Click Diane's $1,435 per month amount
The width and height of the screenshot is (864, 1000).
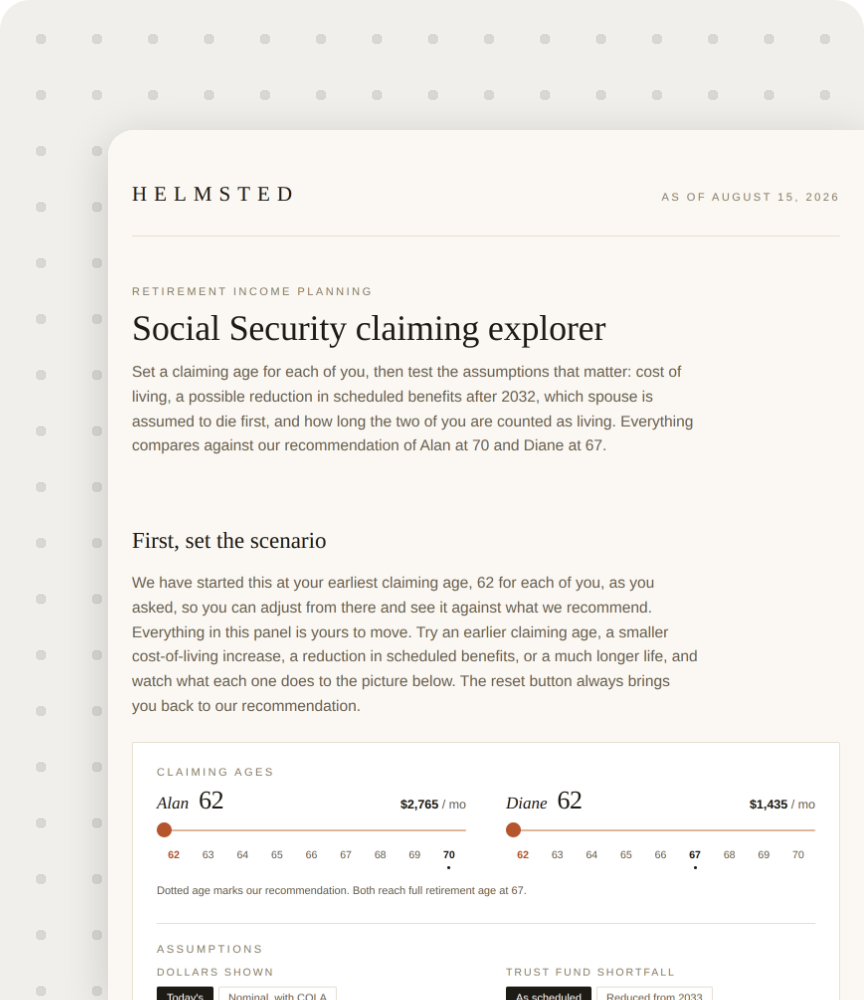(782, 804)
